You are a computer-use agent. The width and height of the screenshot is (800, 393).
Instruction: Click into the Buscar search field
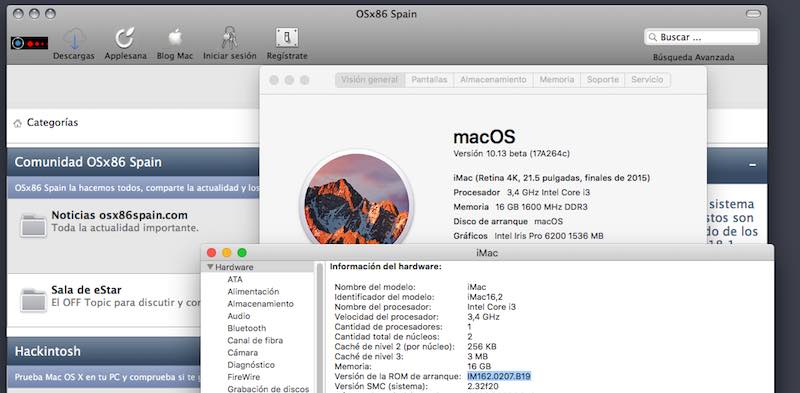coord(702,37)
